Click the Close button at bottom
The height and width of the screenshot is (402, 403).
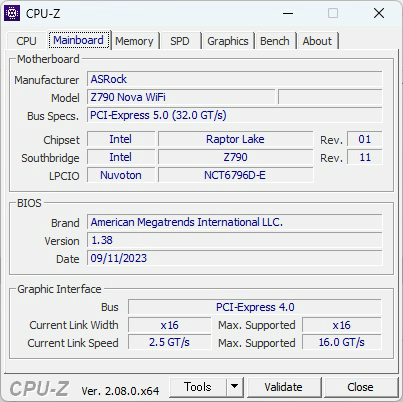[360, 387]
